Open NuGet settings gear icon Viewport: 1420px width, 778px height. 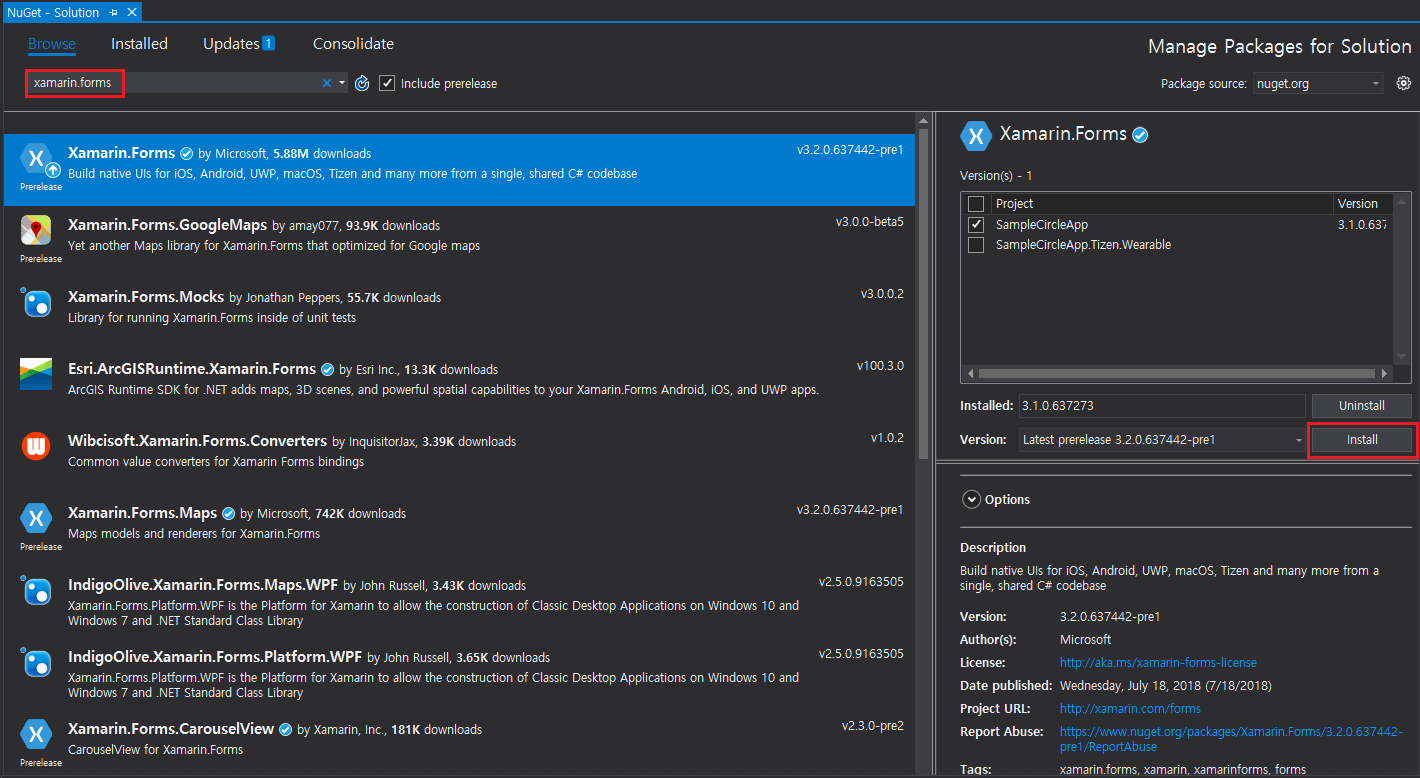(x=1404, y=83)
